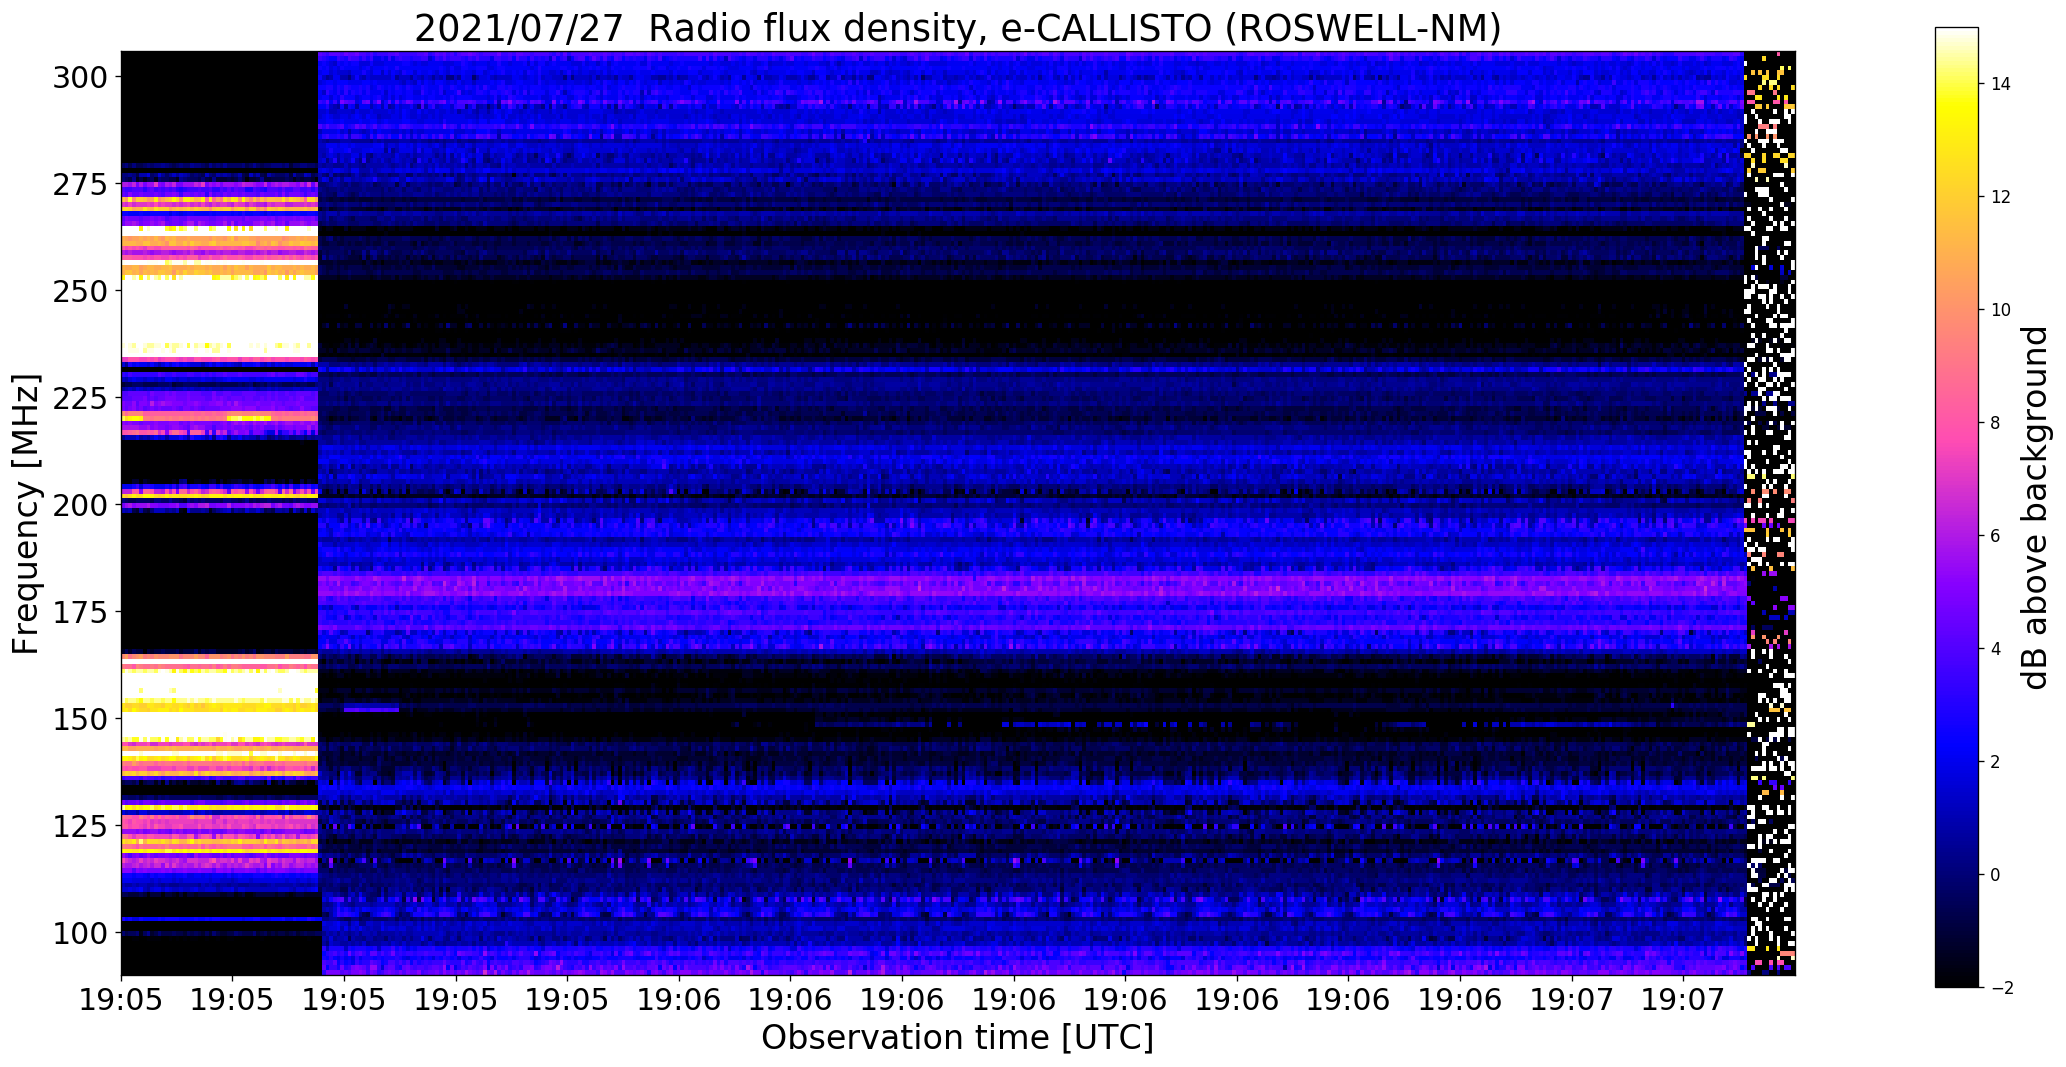Click the 8 colorbar tick label
2066x1067 pixels.
click(x=1996, y=423)
